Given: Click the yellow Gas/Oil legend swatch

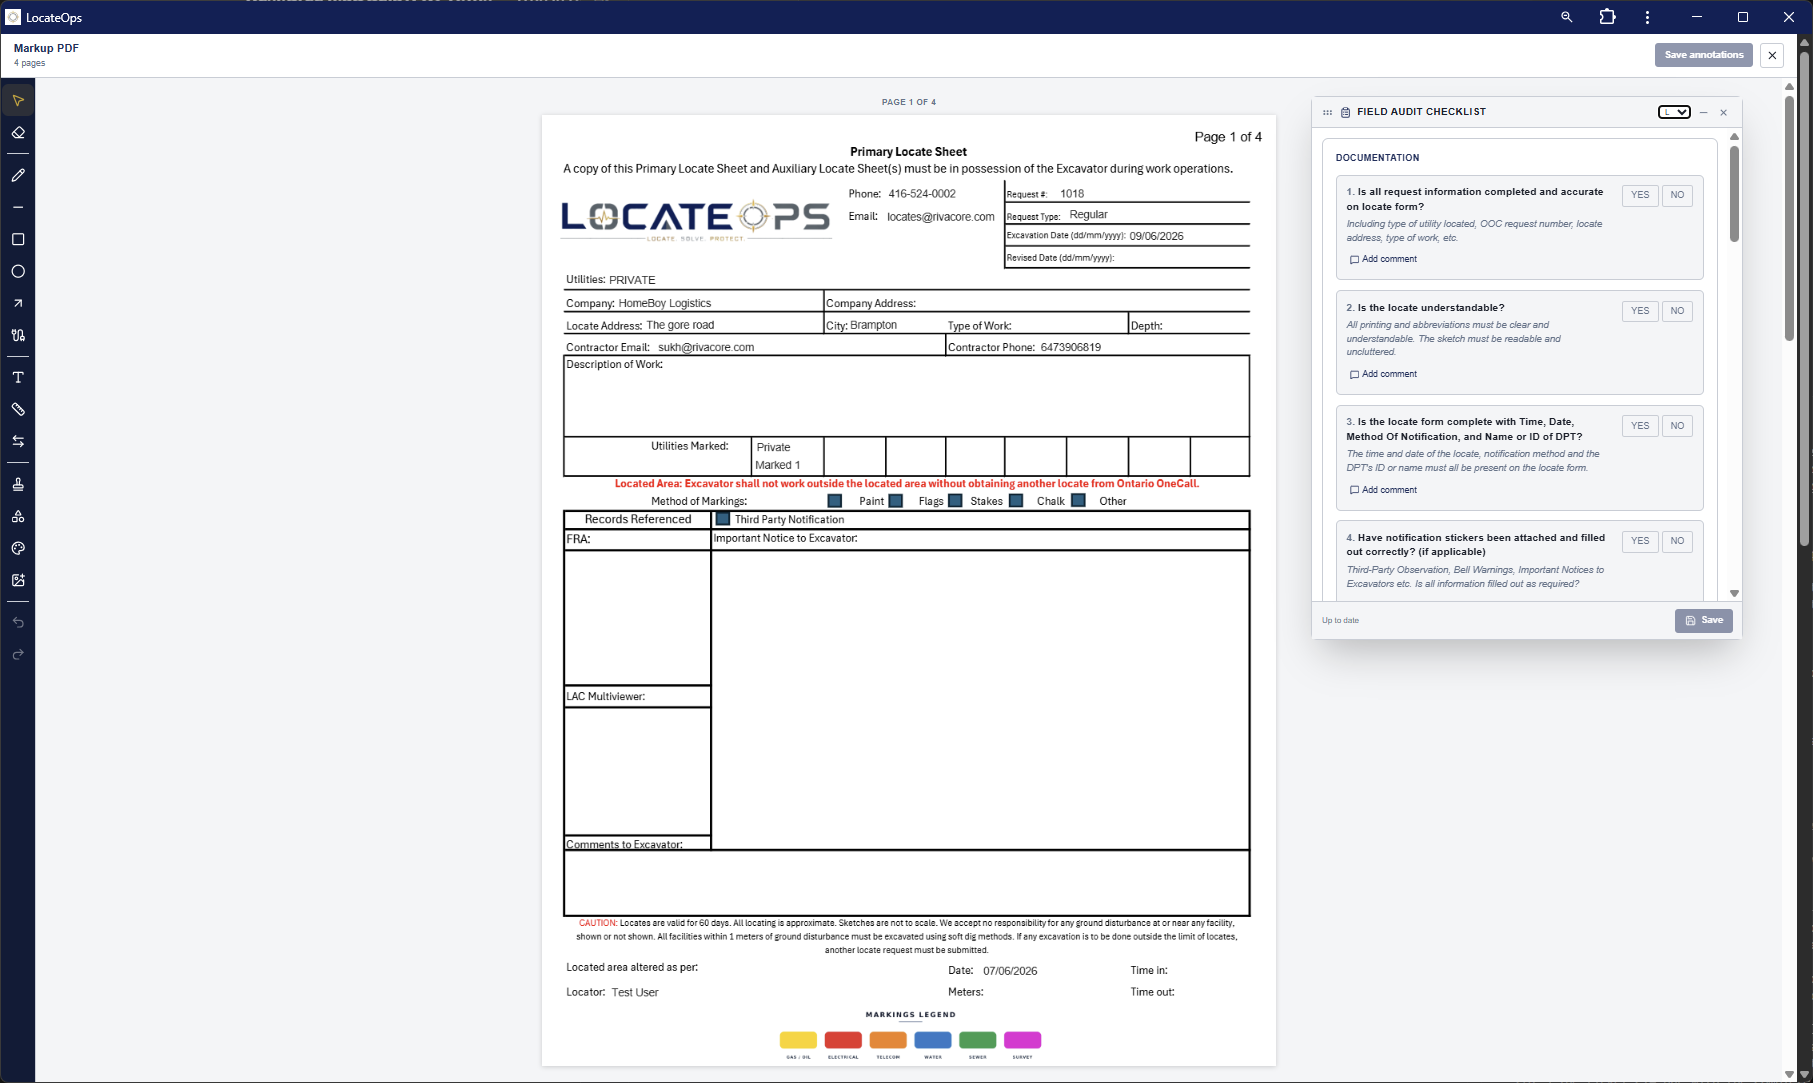Looking at the screenshot, I should click(798, 1040).
